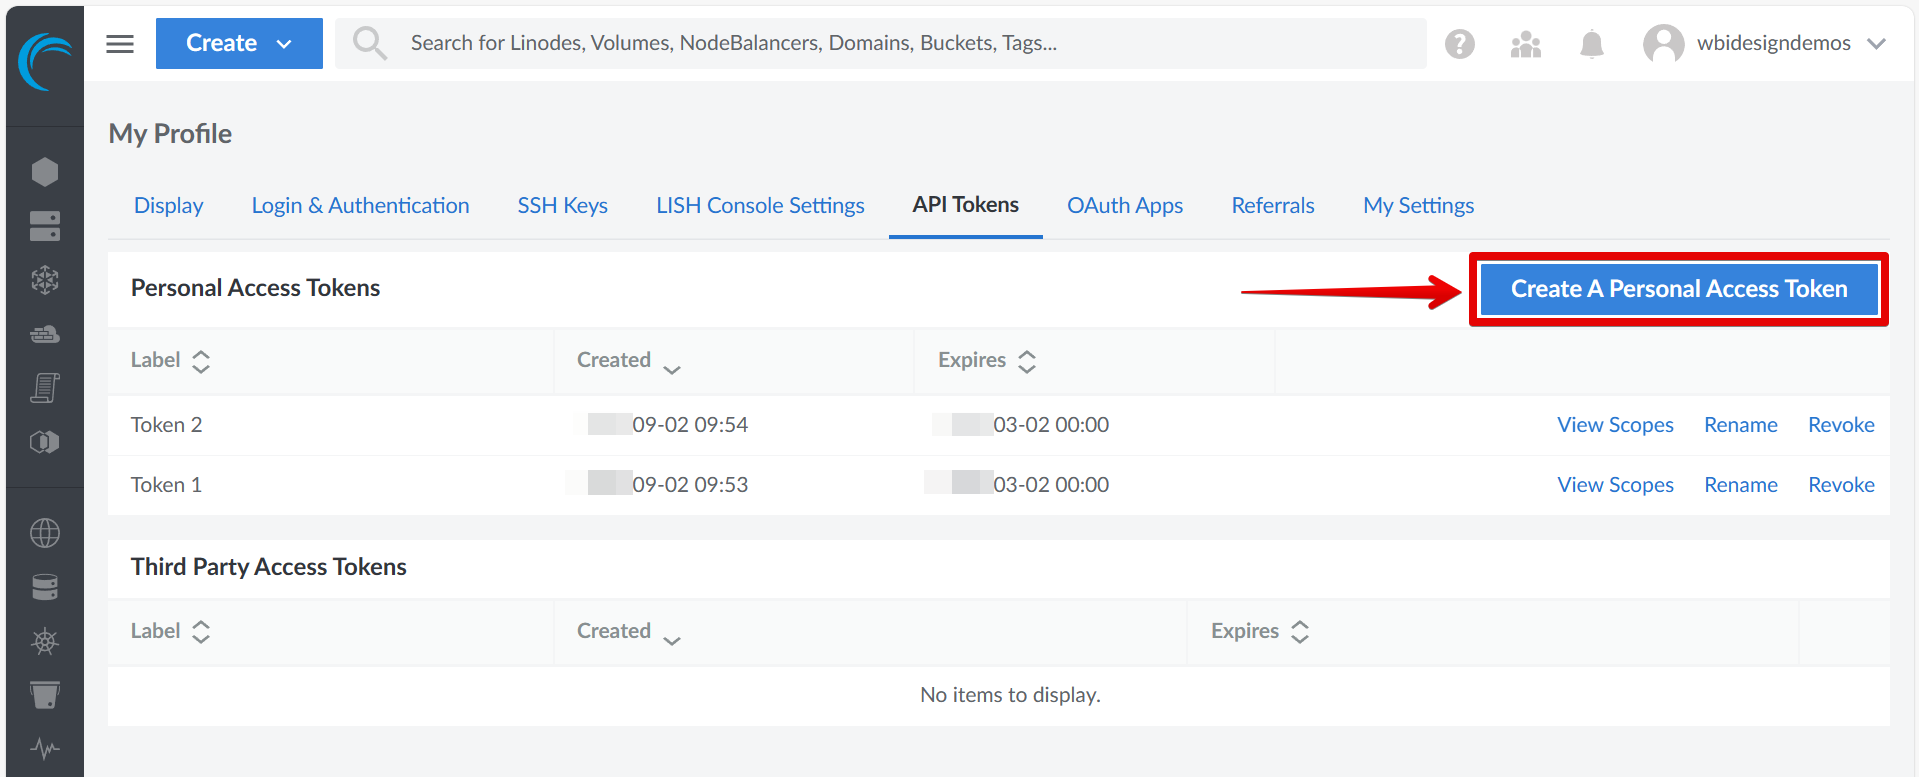
Task: Open StackScripts from the scroll sidebar icon
Action: click(45, 388)
